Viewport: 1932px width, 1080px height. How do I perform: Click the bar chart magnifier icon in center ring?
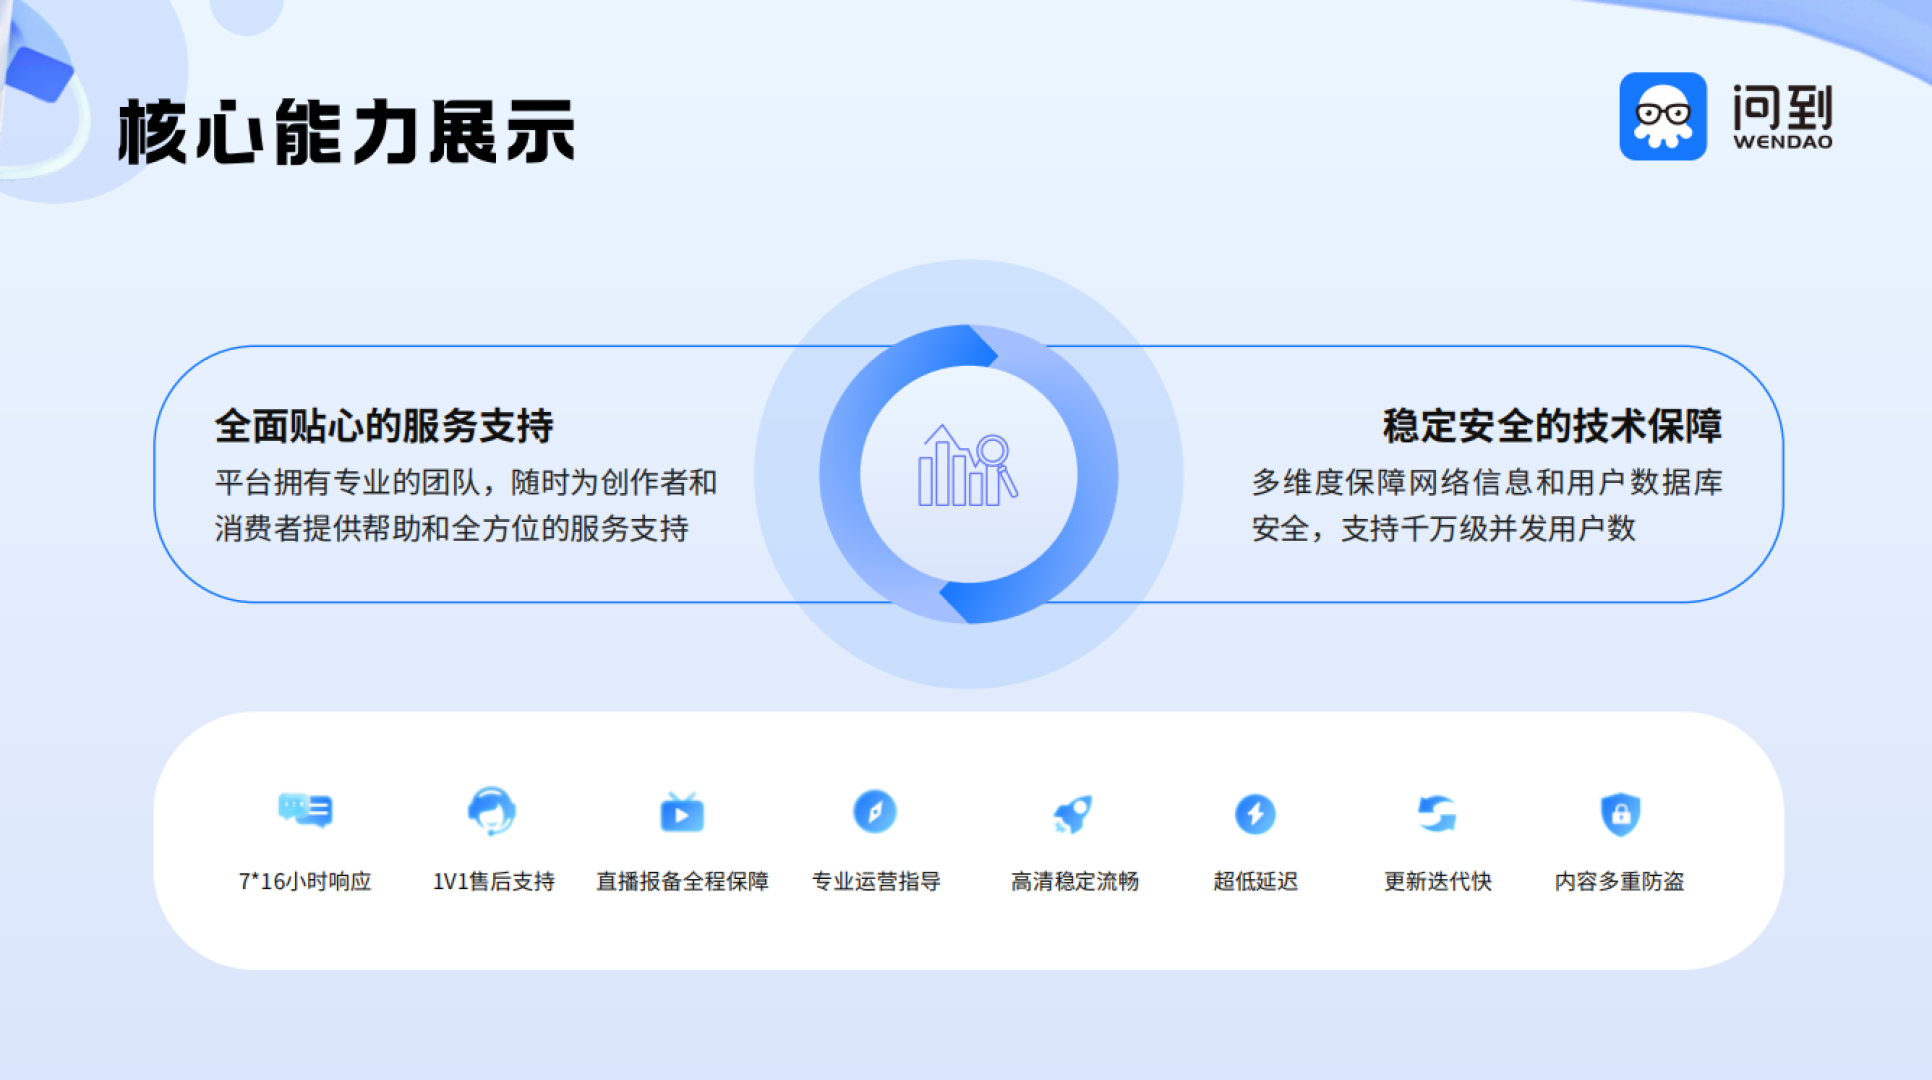[x=968, y=467]
